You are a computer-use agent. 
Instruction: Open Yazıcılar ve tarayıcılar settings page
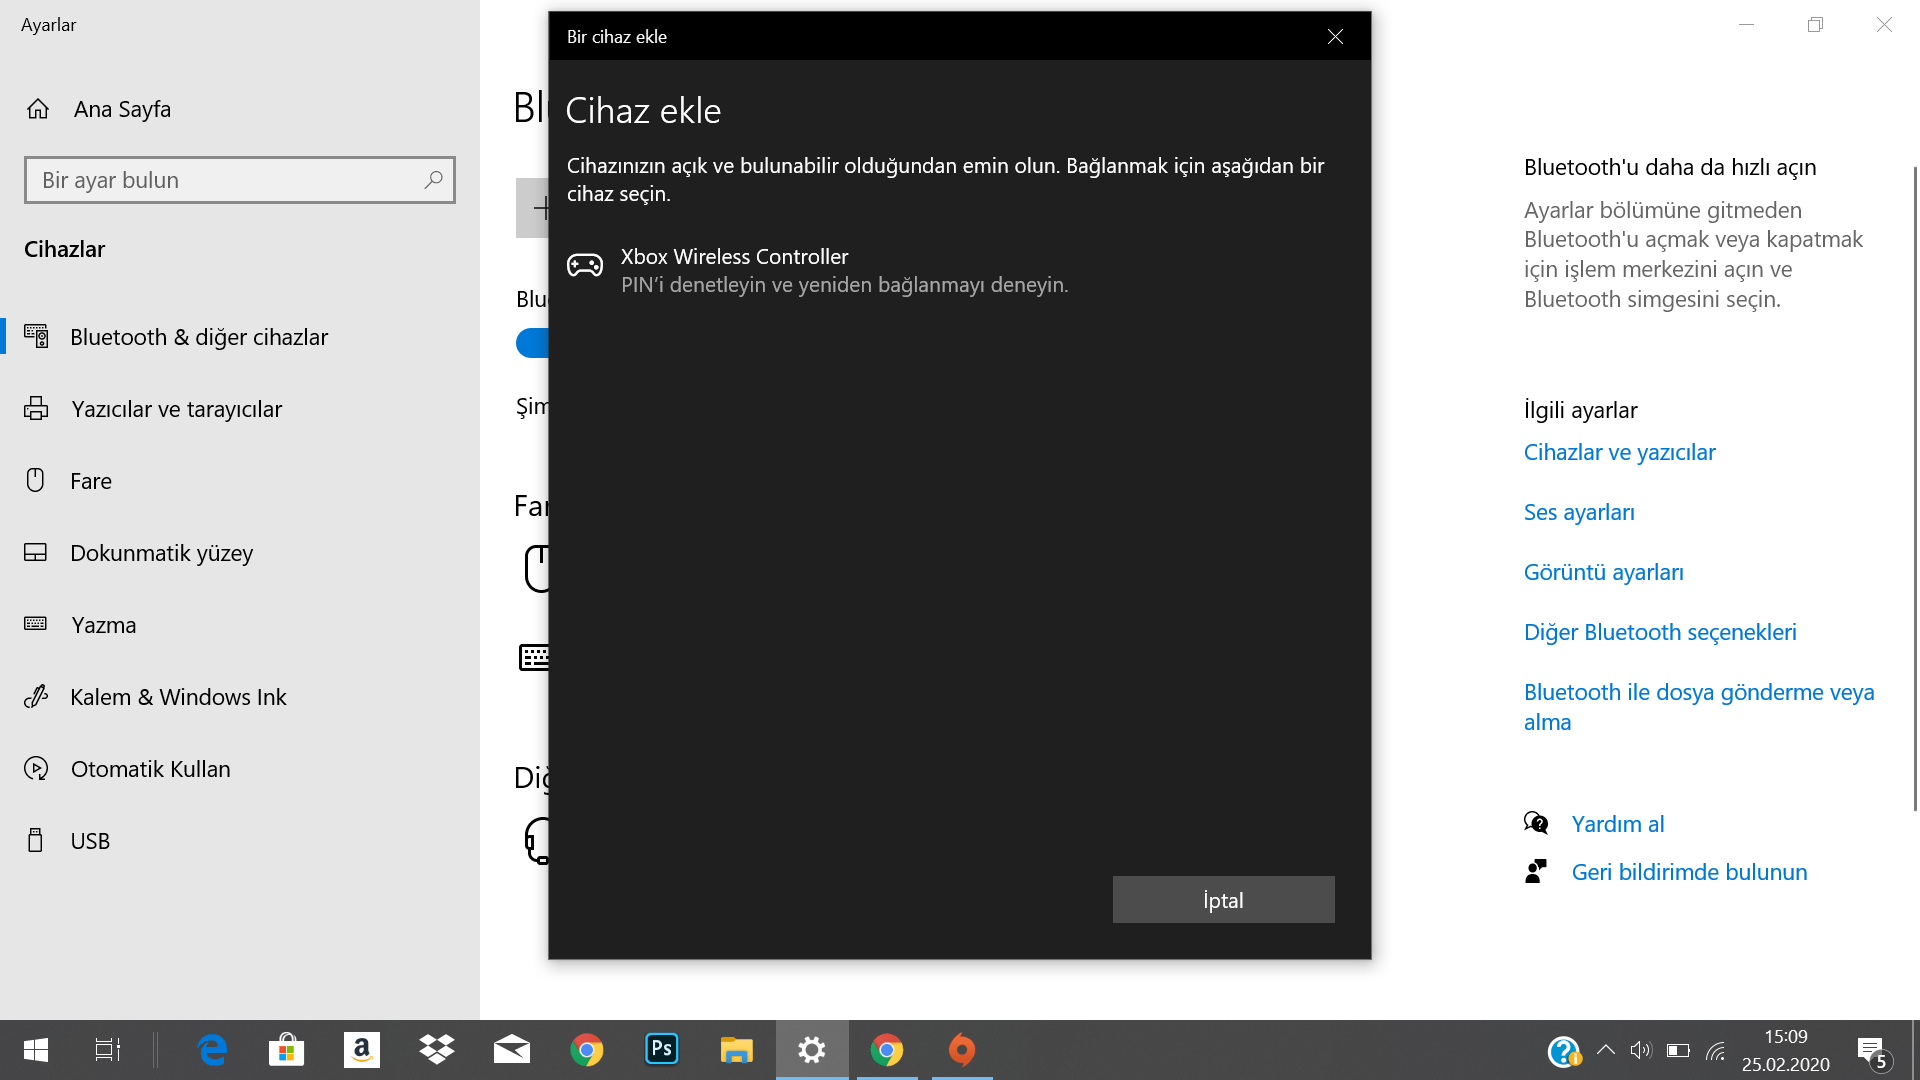[x=176, y=409]
